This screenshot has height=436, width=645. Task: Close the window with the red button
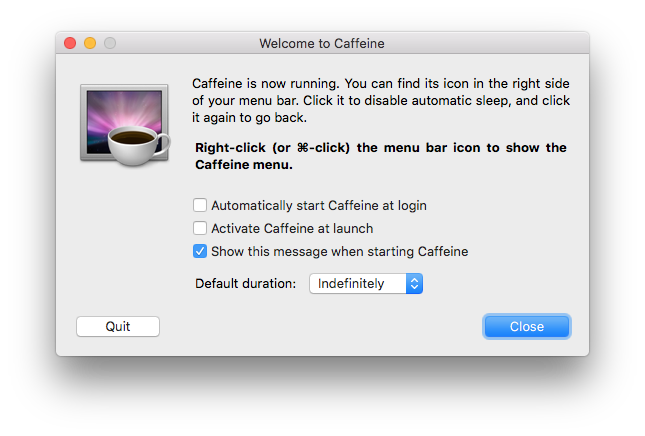pyautogui.click(x=70, y=44)
